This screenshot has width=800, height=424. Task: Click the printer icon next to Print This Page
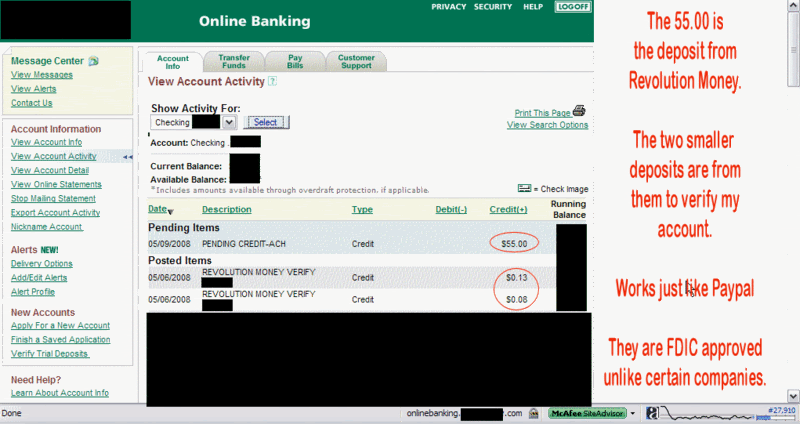click(579, 111)
